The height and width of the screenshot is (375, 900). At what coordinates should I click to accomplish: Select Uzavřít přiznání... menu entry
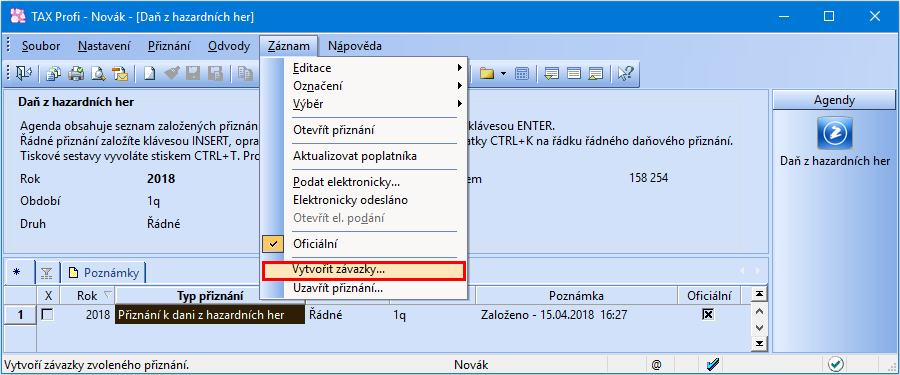(x=364, y=288)
